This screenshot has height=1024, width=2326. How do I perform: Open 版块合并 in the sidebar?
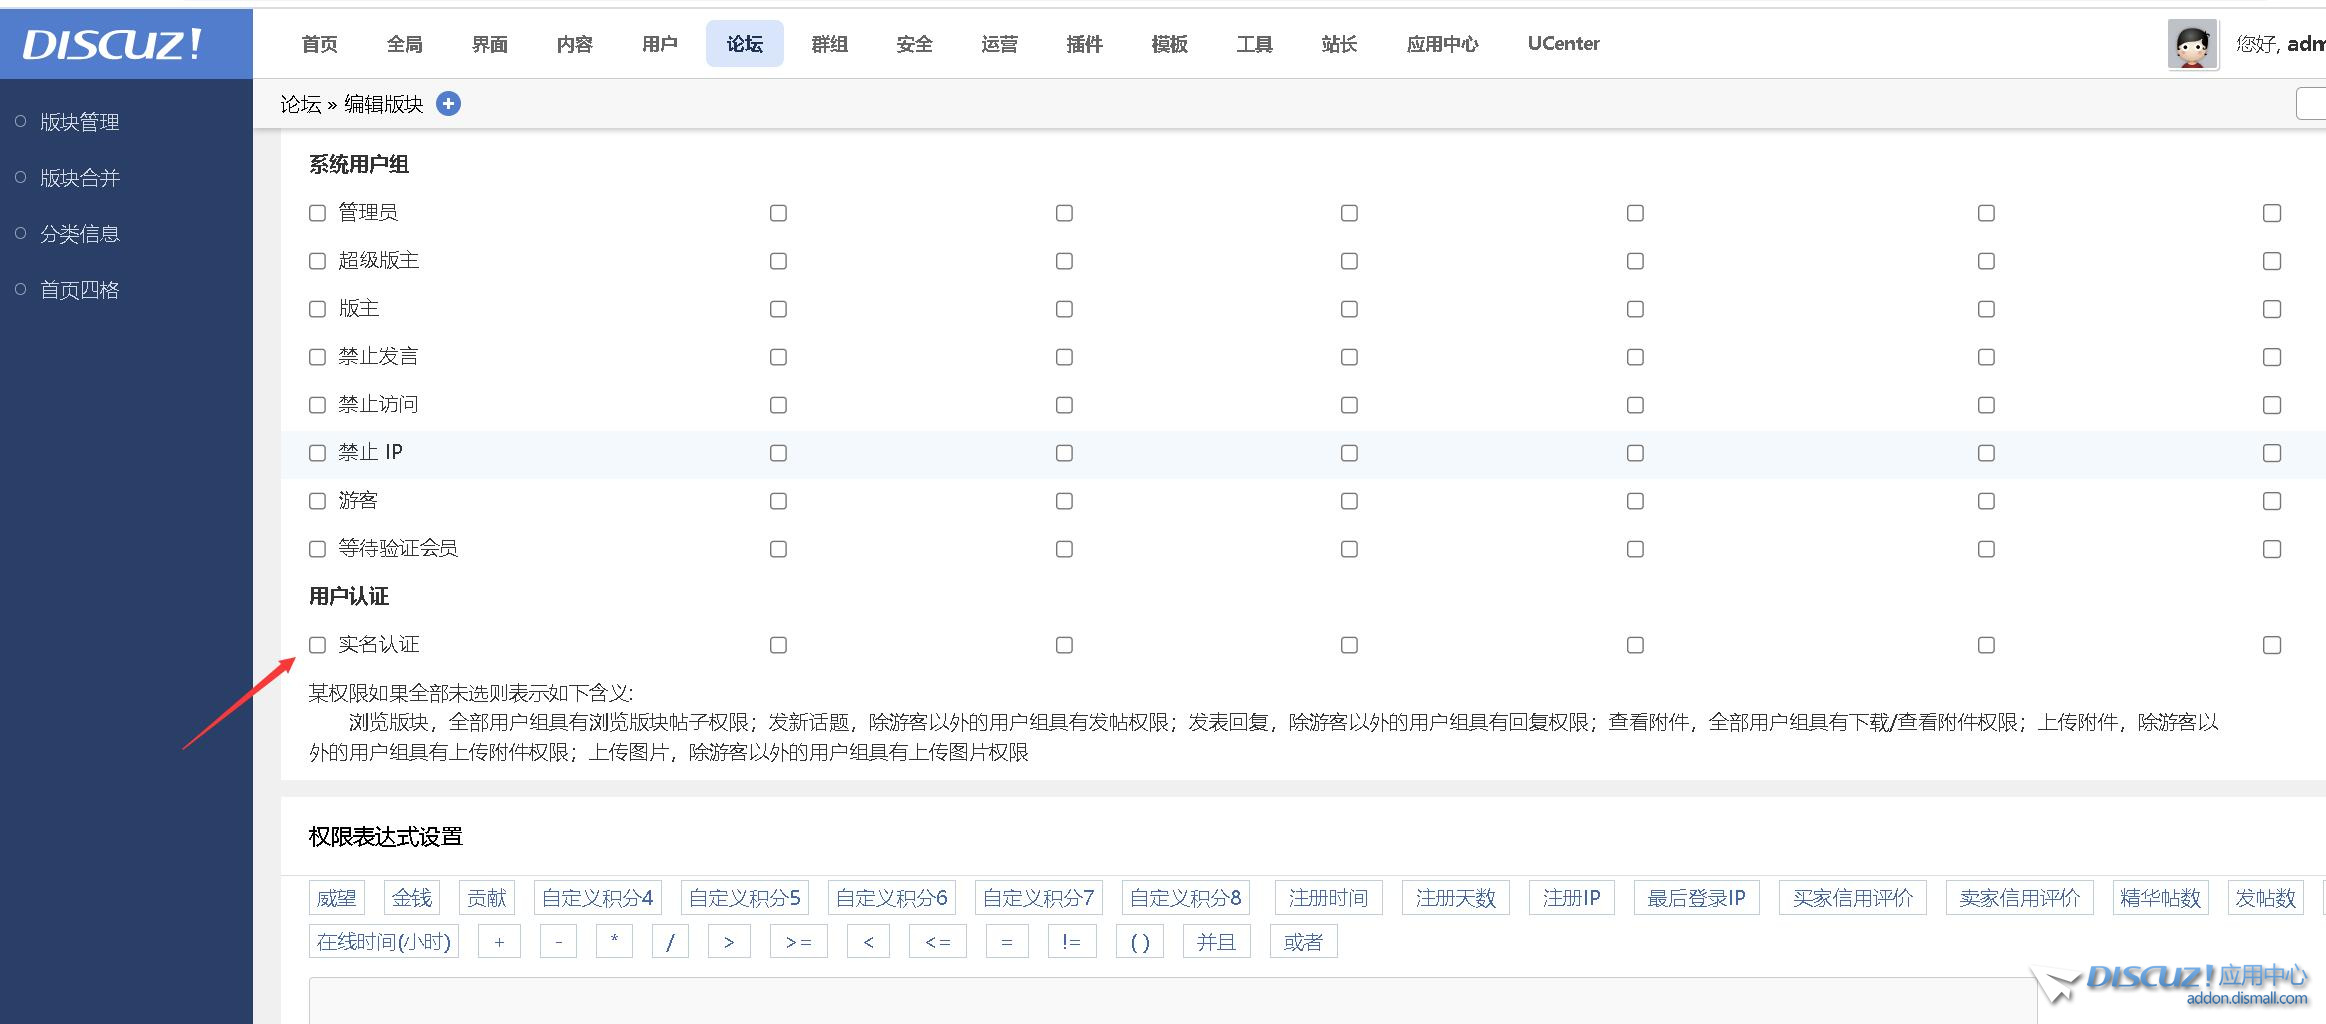coord(80,178)
